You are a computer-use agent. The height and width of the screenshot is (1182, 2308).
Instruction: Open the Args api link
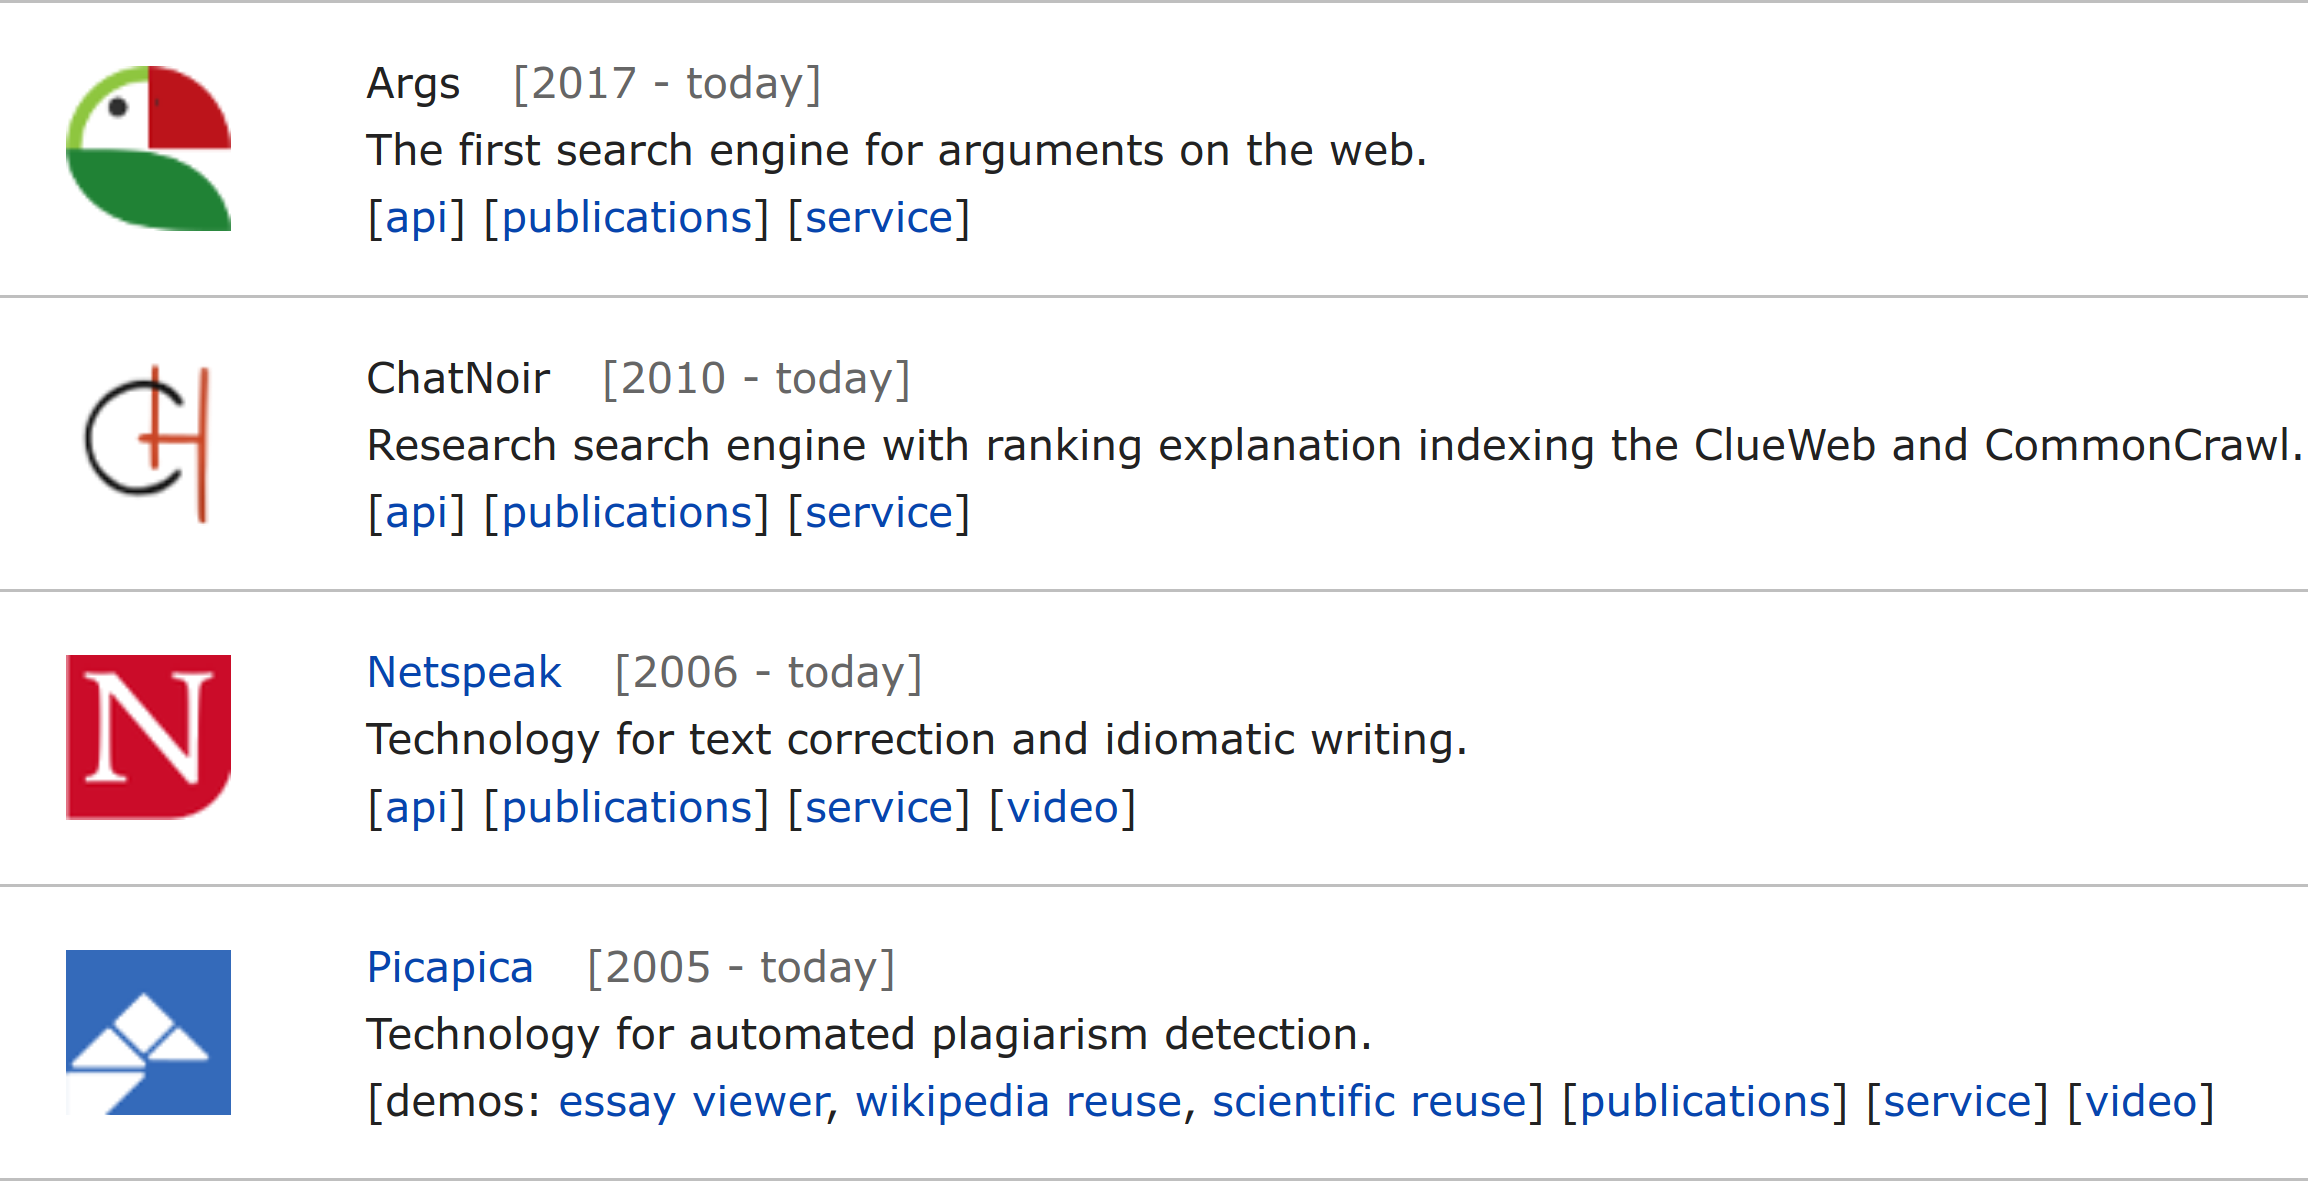(416, 218)
